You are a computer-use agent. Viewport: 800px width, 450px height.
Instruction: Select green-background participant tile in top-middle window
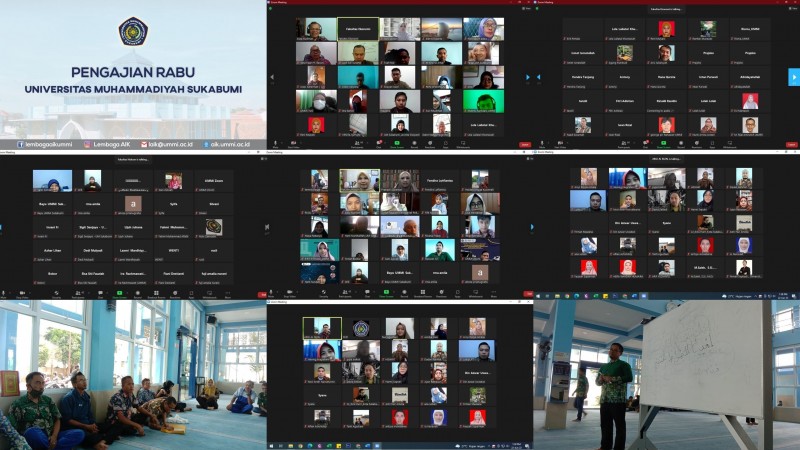coord(484,101)
